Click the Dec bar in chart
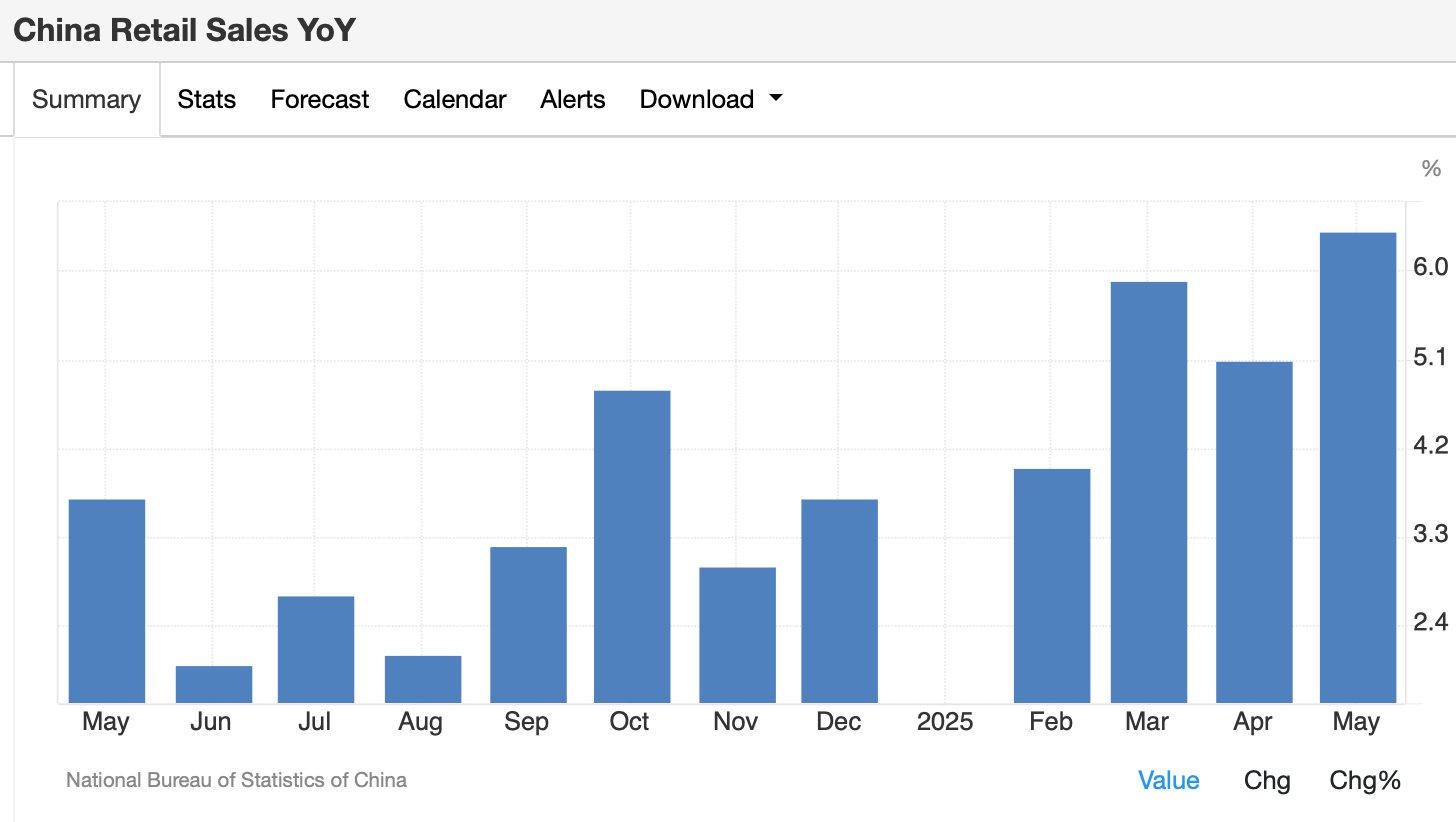 pos(840,601)
